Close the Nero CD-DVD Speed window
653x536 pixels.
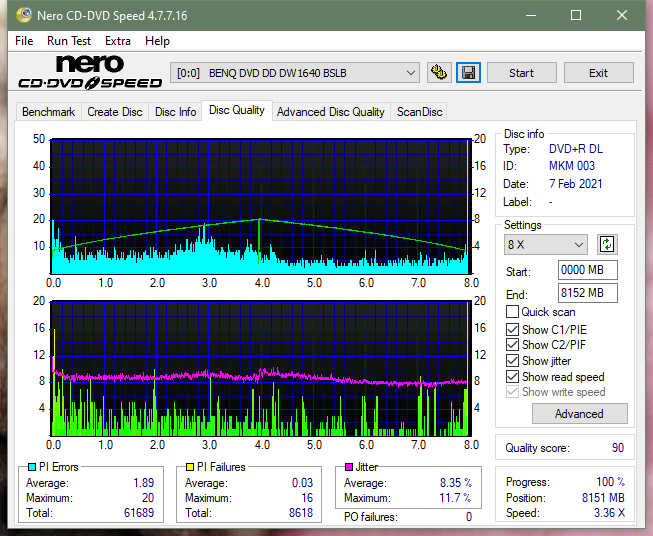[x=622, y=15]
